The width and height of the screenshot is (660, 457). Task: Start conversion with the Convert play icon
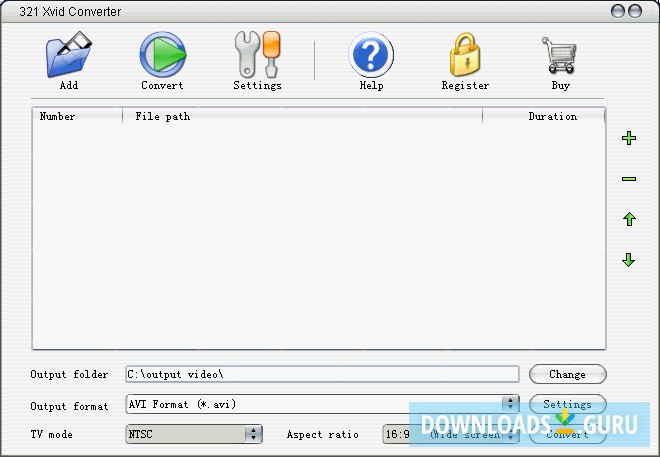(163, 55)
